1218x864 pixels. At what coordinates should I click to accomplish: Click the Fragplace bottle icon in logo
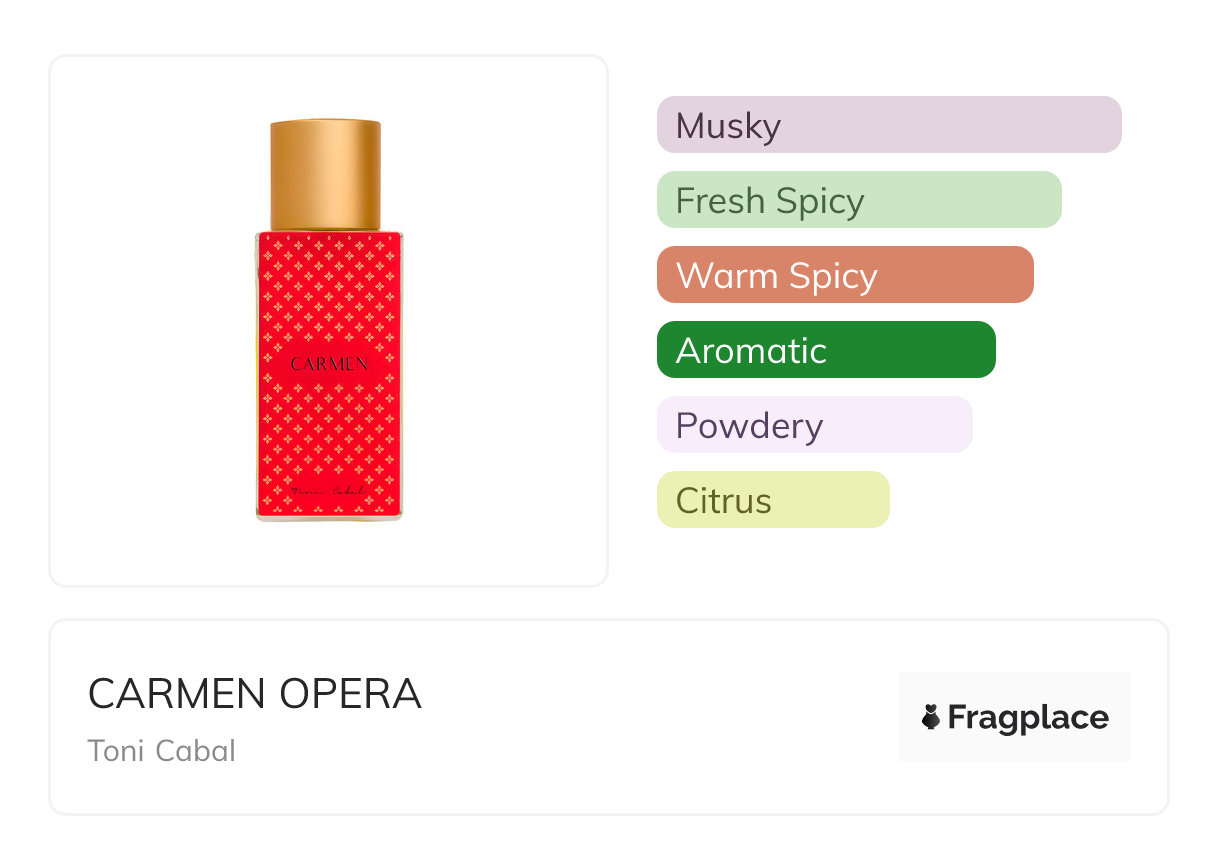click(931, 717)
